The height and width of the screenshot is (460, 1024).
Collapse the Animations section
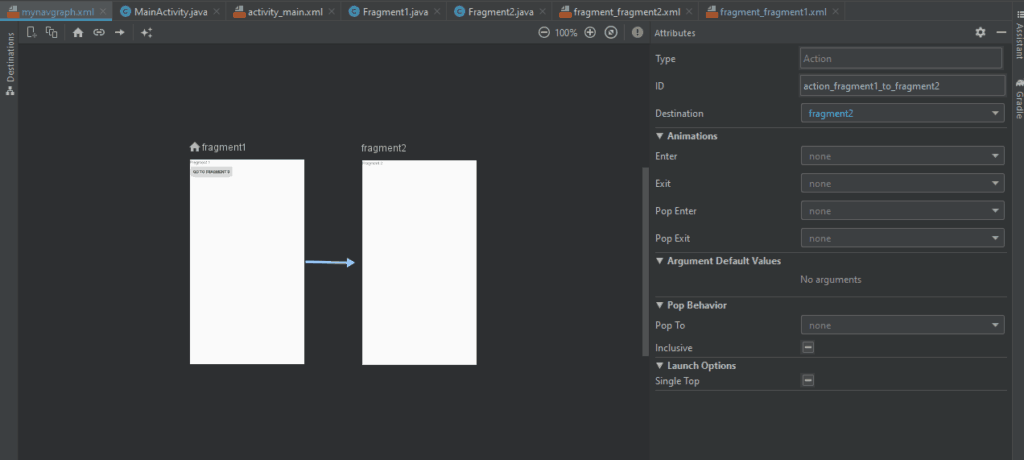pyautogui.click(x=660, y=136)
